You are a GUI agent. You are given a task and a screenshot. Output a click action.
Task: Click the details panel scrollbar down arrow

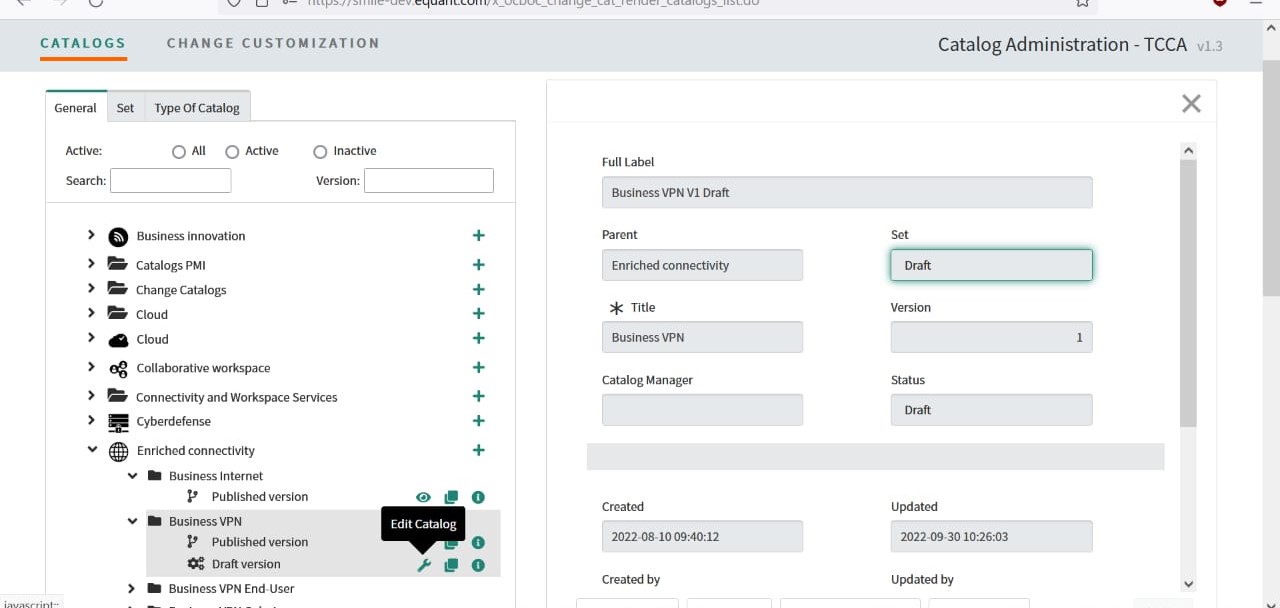(1188, 584)
